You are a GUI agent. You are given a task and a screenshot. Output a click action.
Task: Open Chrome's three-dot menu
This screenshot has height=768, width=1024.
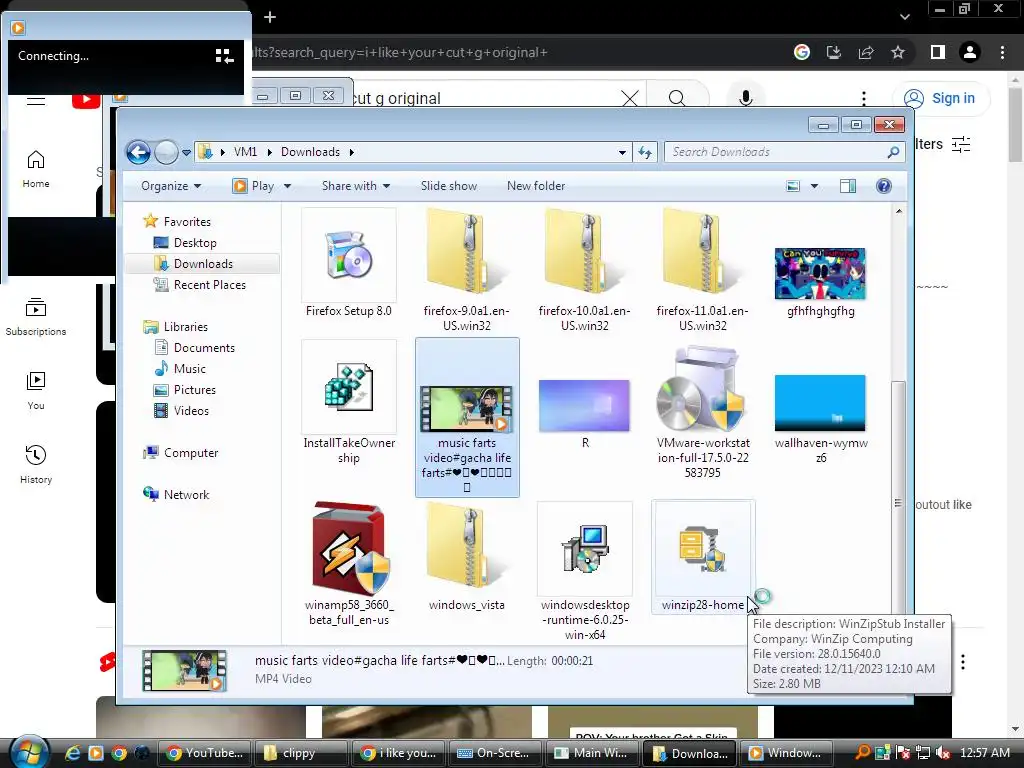coord(1002,52)
